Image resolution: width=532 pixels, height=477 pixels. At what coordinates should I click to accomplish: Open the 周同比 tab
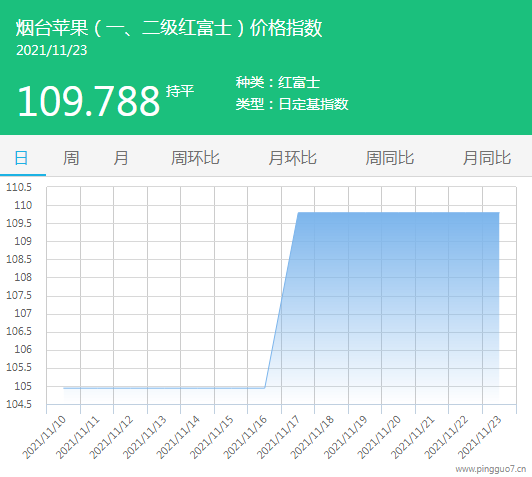click(390, 158)
